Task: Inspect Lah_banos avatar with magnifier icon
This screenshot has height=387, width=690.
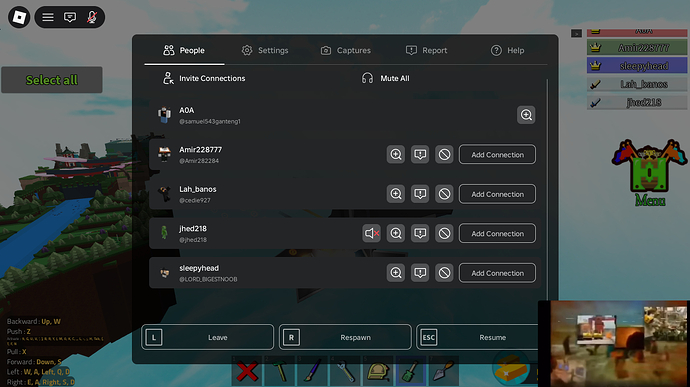Action: tap(396, 194)
